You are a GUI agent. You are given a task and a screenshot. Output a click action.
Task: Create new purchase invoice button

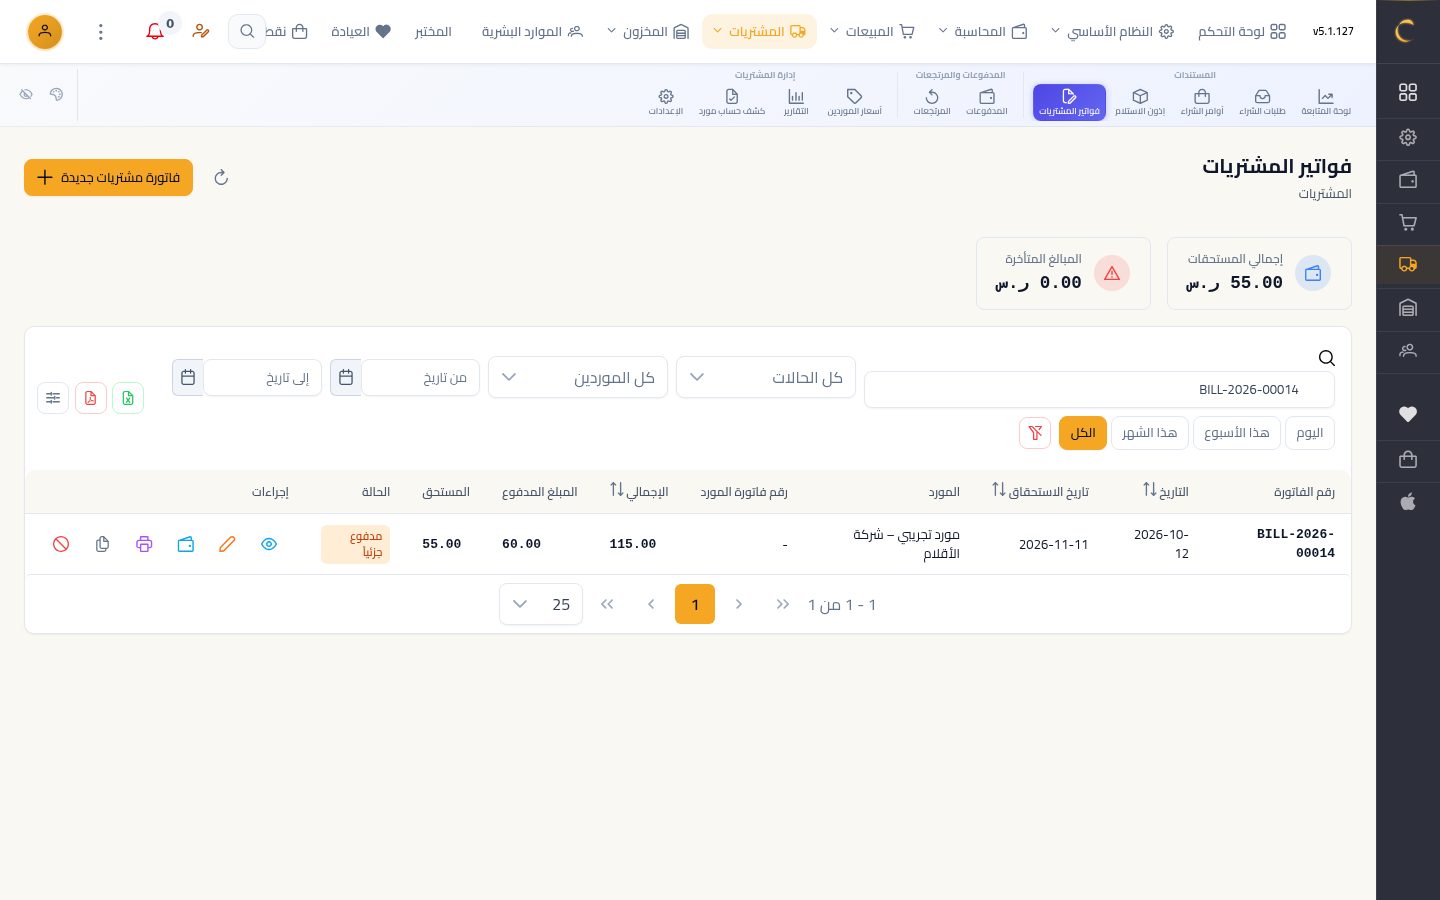tap(108, 177)
